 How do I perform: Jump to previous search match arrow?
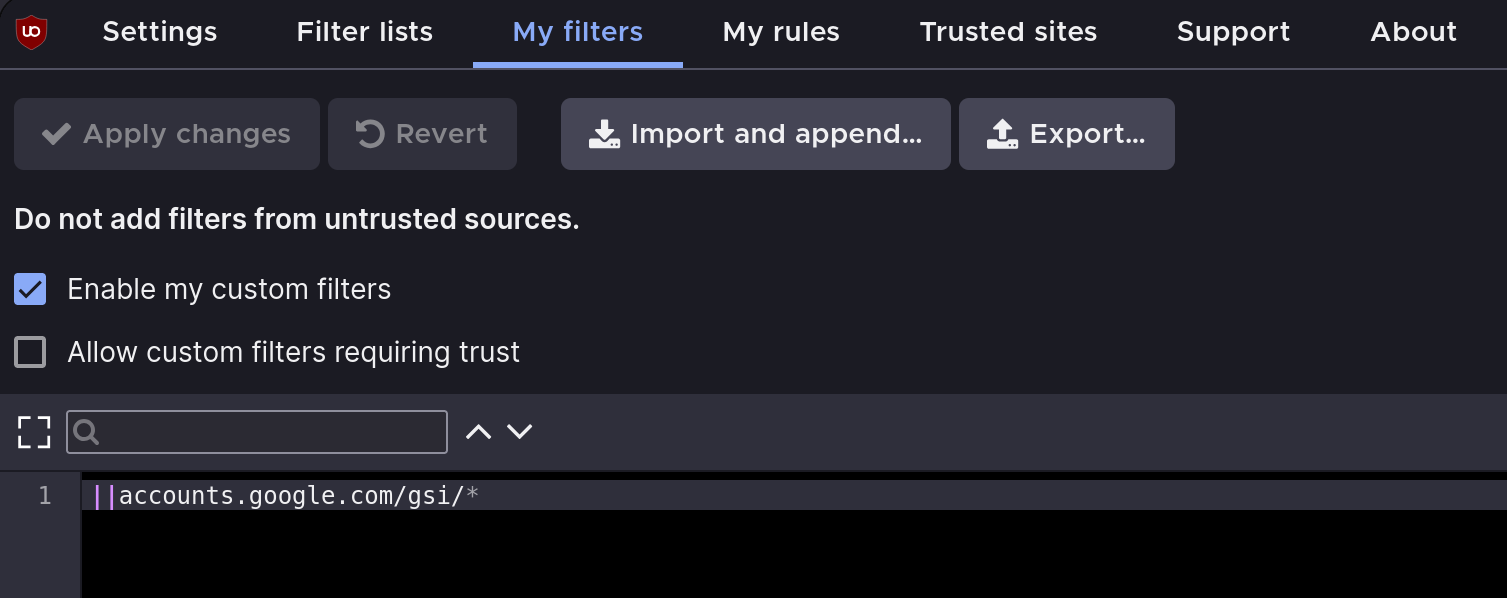point(479,432)
